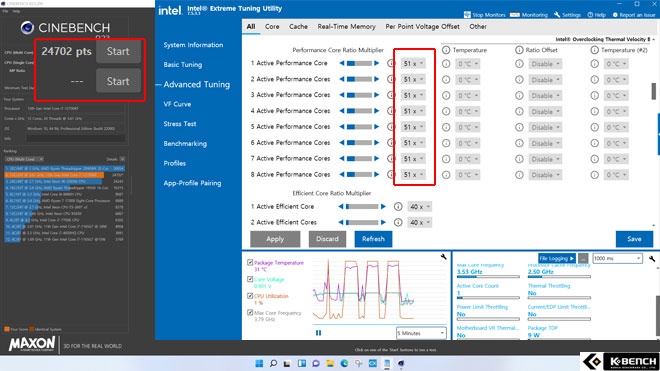Switch to the Real-Time Memory tab
Image resolution: width=660 pixels, height=371 pixels.
click(346, 27)
